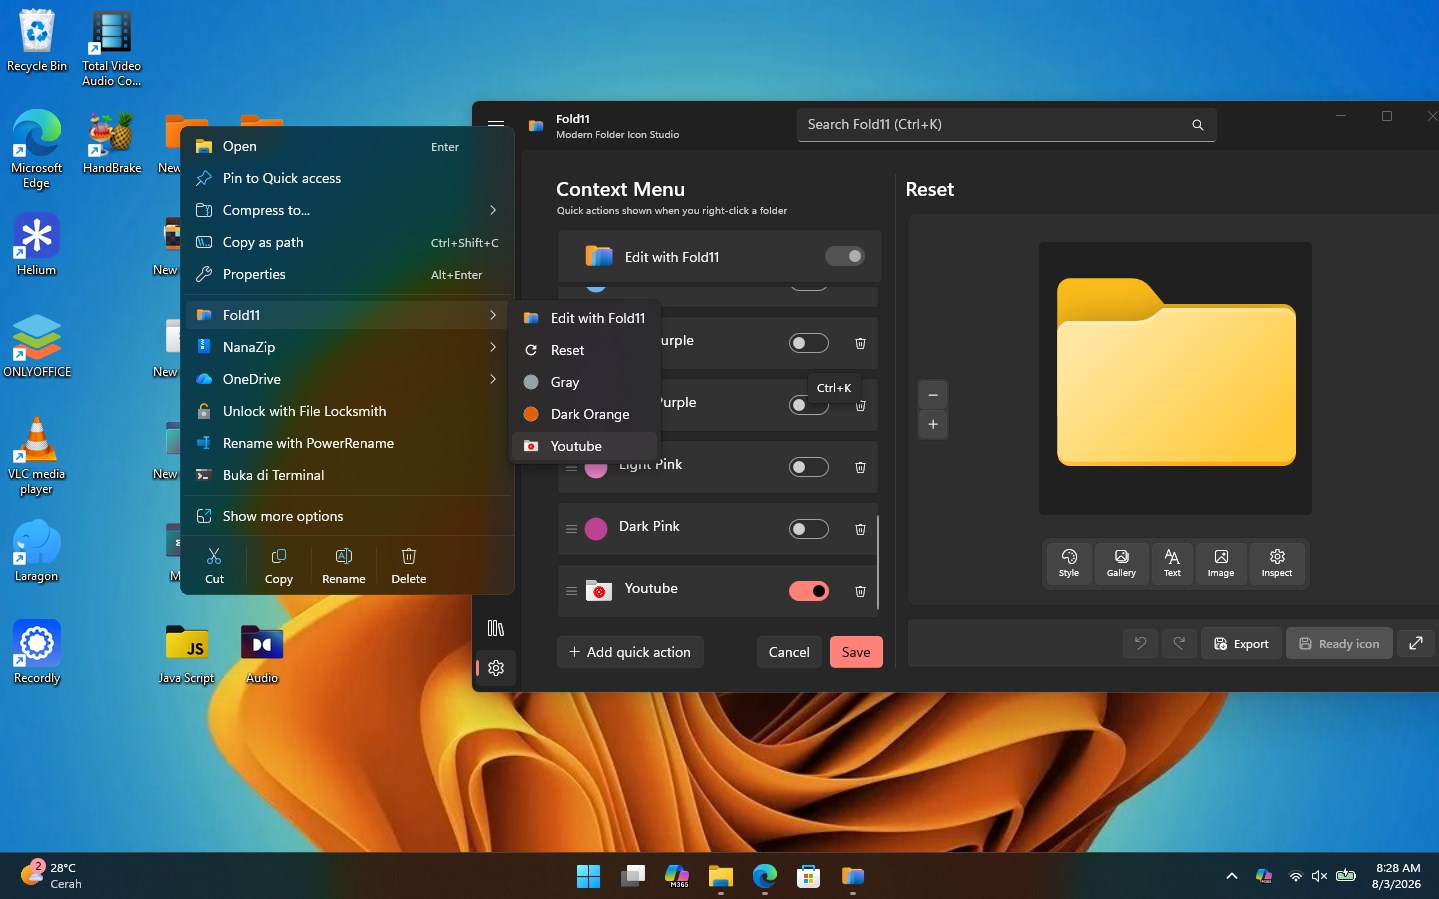Remove the Dark Pink quick action via trash icon
1439x899 pixels.
(860, 529)
